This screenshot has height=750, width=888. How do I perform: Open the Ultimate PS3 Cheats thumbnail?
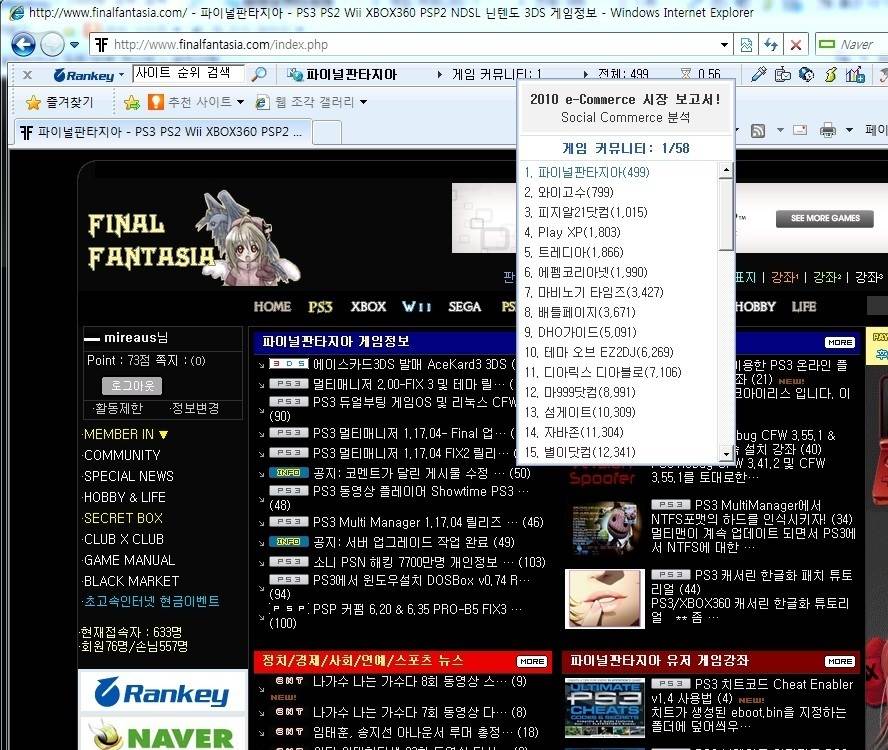point(605,708)
